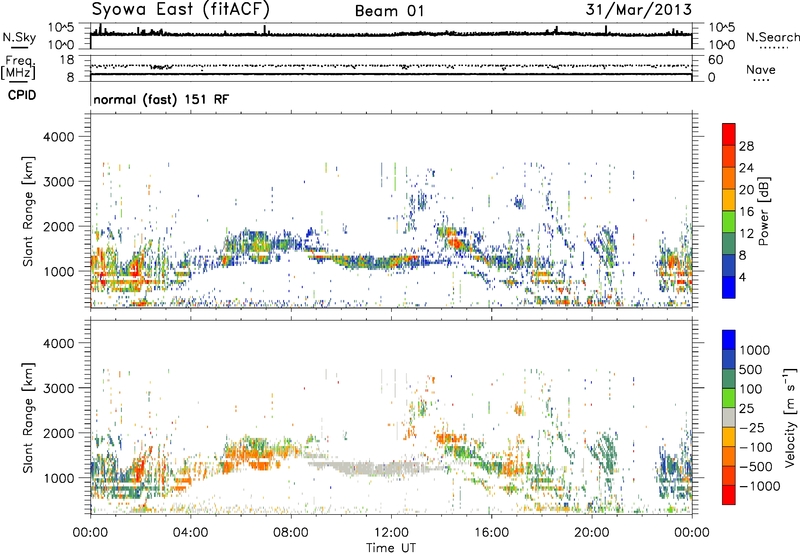Click the "Slant Range [km]" label of velocity panel
The width and height of the screenshot is (800, 554).
[x=28, y=417]
